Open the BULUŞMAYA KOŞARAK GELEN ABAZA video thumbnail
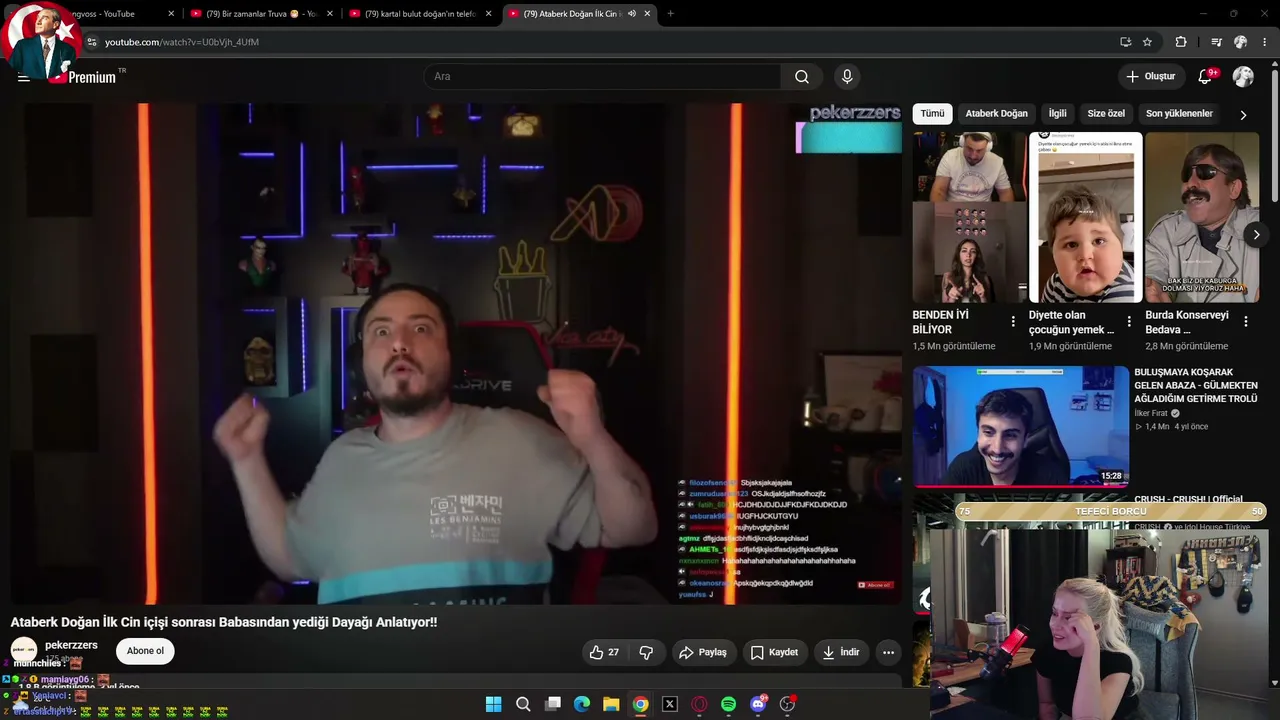 pos(1021,426)
